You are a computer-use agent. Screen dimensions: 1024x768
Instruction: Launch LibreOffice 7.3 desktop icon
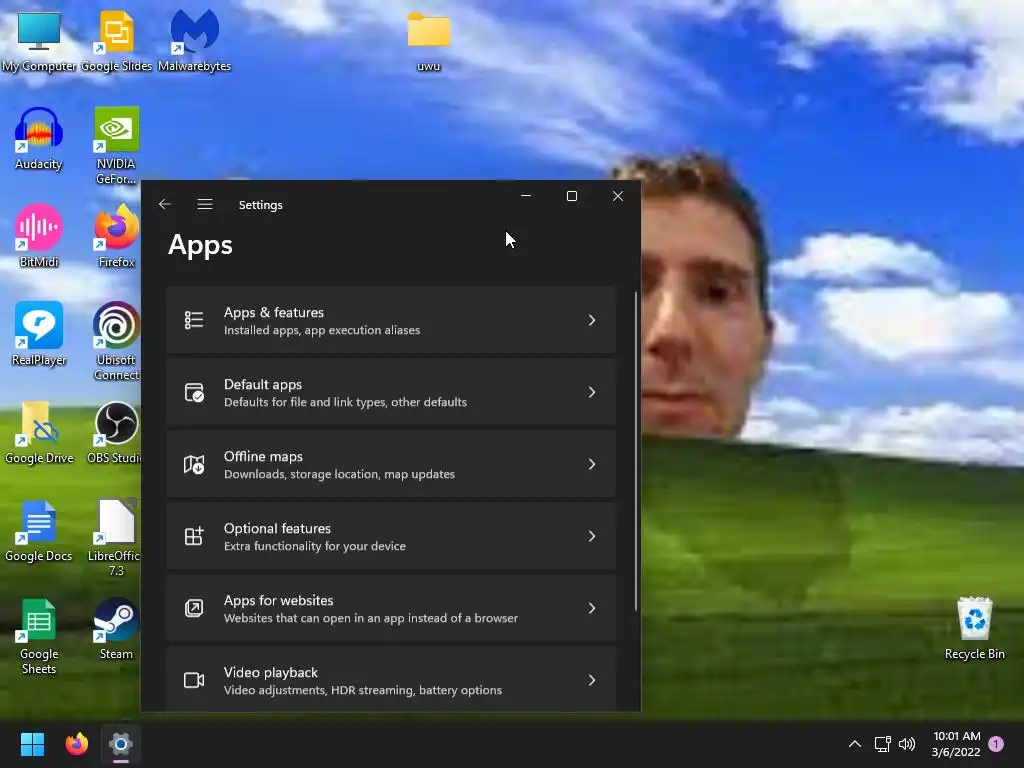(114, 537)
